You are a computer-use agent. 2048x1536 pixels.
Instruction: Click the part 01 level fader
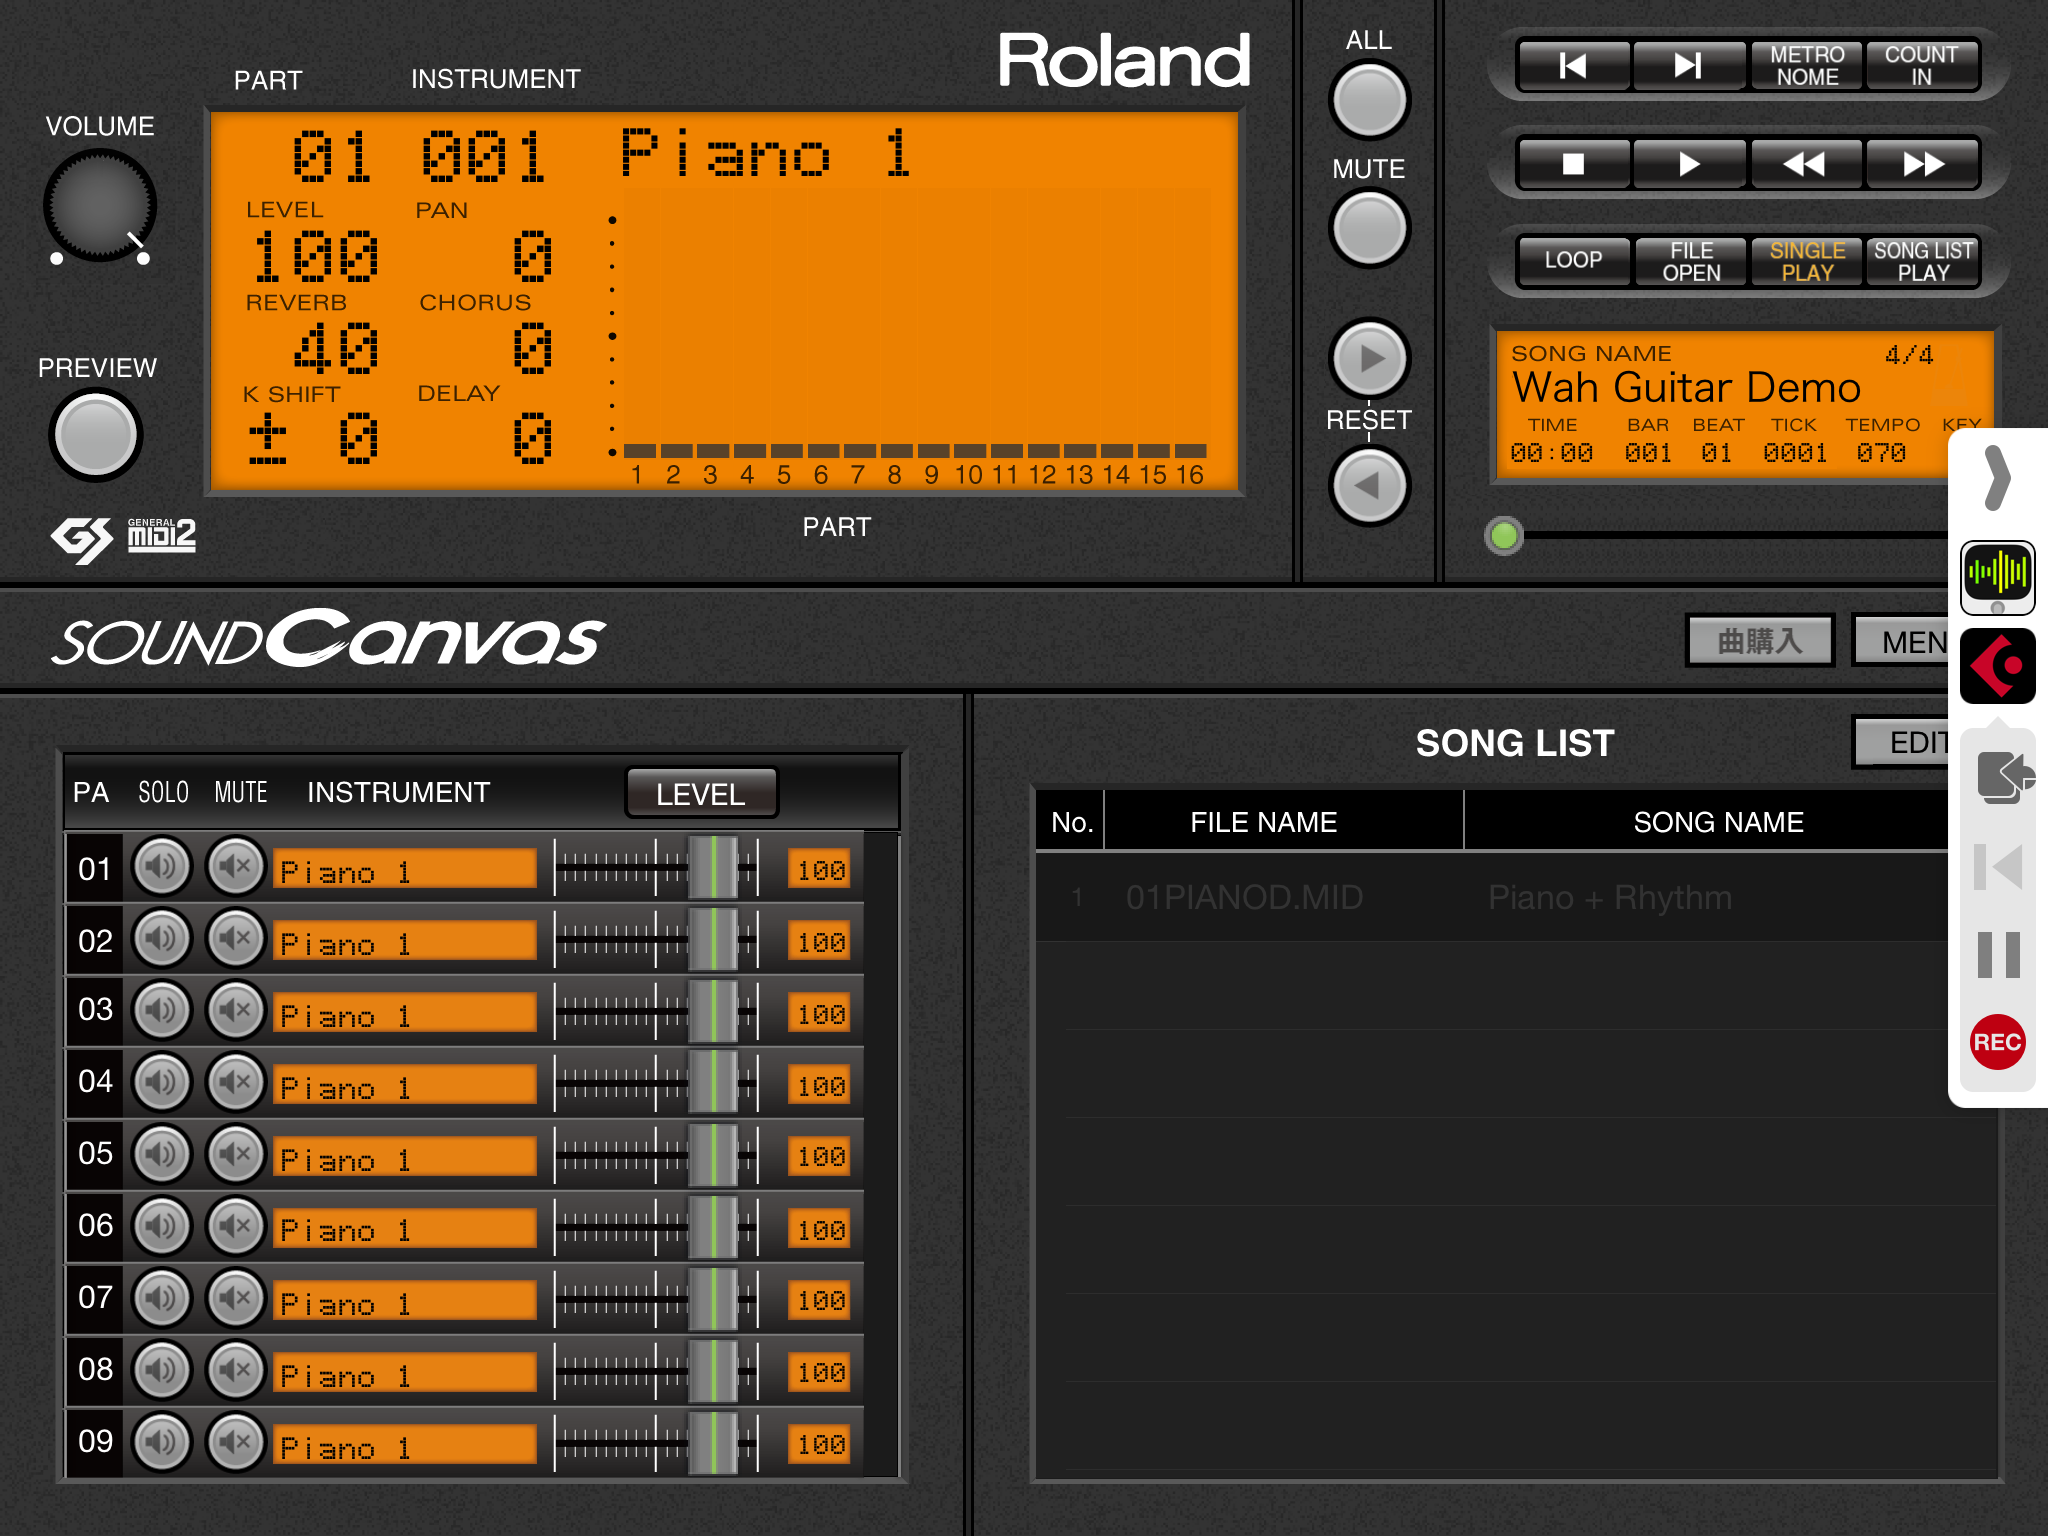713,868
